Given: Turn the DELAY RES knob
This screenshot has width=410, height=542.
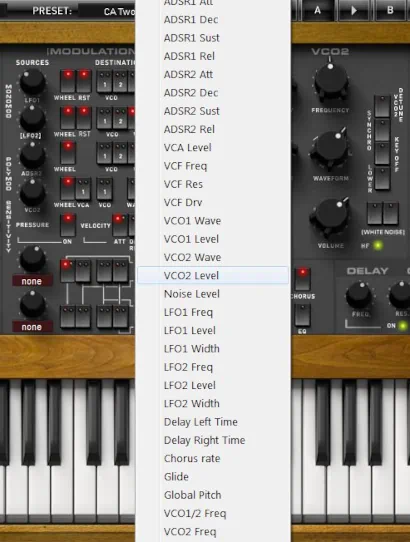Looking at the screenshot, I should click(401, 296).
